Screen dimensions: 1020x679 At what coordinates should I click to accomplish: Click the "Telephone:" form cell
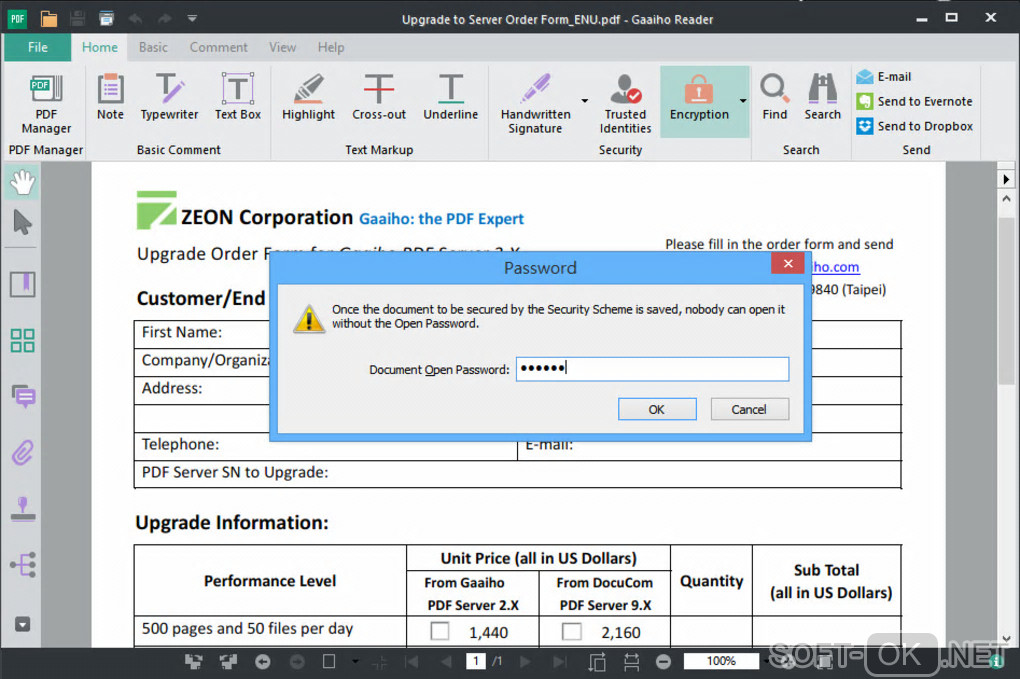(x=325, y=446)
